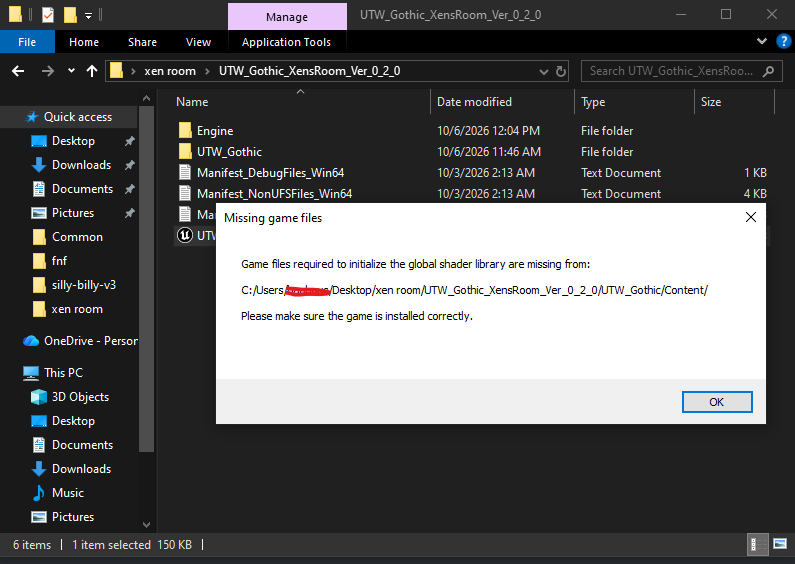Open recent locations dropdown arrow

tap(71, 71)
